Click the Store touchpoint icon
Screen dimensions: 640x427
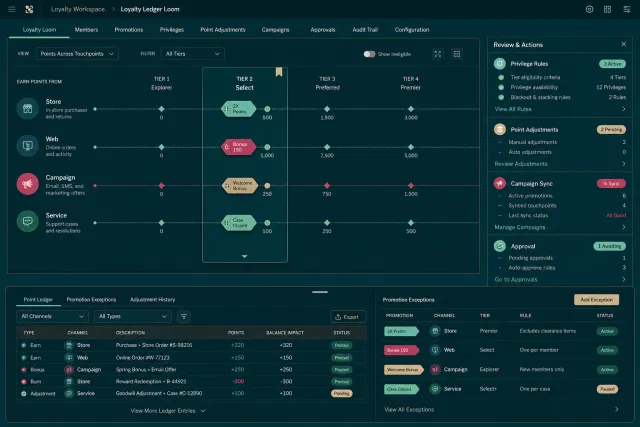coord(27,109)
